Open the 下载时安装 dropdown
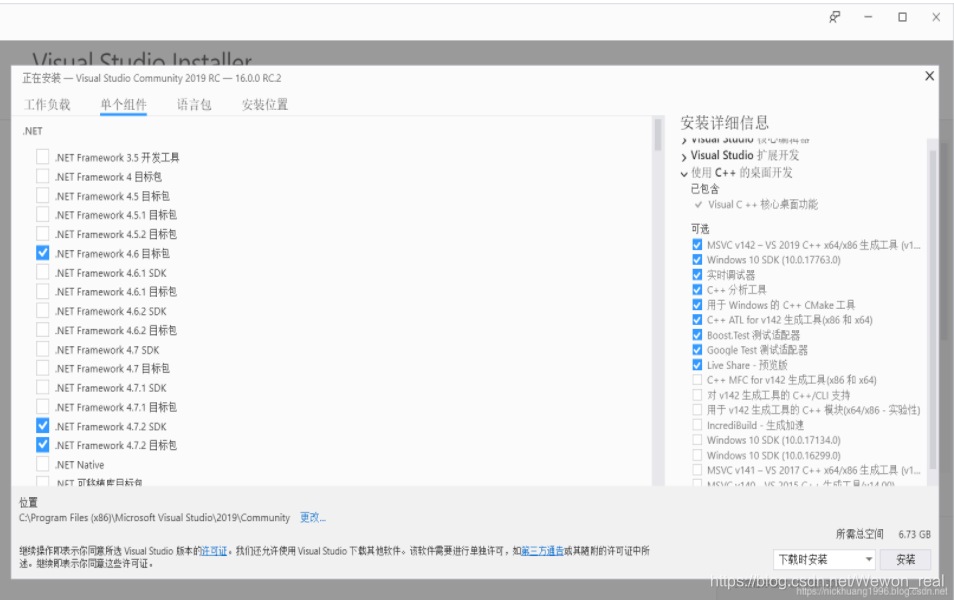954x600 pixels. (825, 559)
